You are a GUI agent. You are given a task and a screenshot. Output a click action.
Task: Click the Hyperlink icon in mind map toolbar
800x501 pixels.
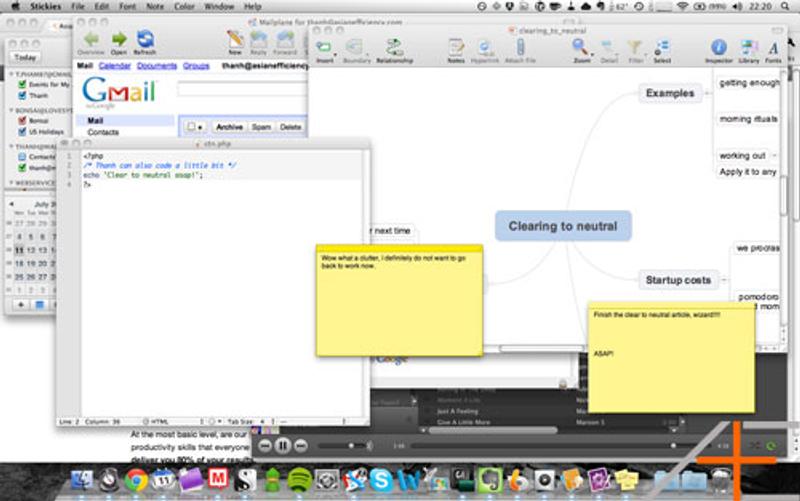click(x=484, y=47)
